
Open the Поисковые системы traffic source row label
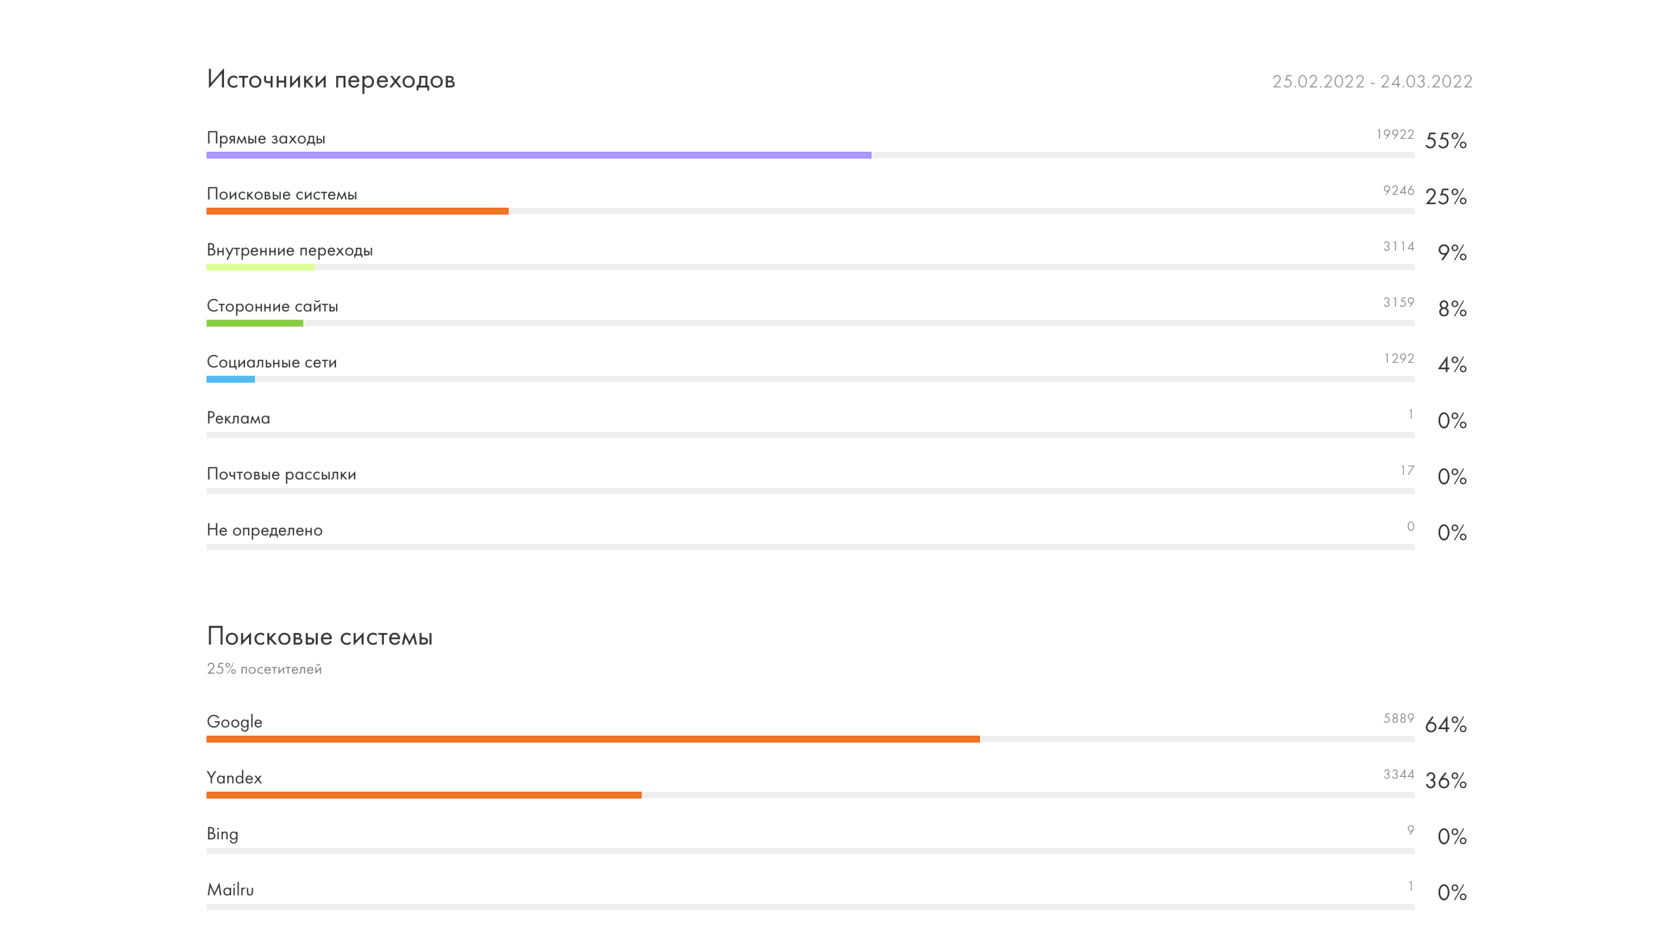pyautogui.click(x=282, y=194)
